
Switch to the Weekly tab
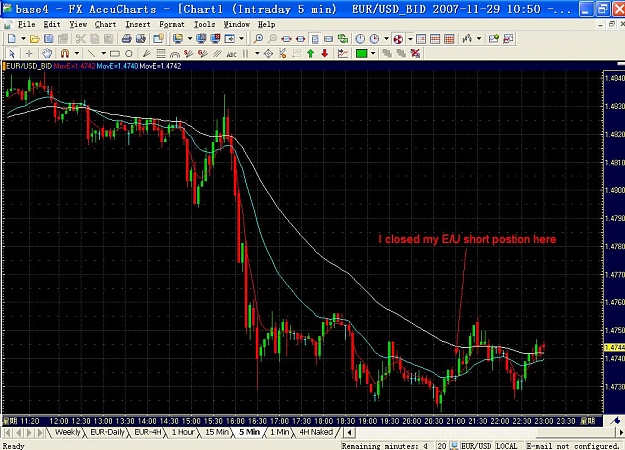click(x=67, y=432)
